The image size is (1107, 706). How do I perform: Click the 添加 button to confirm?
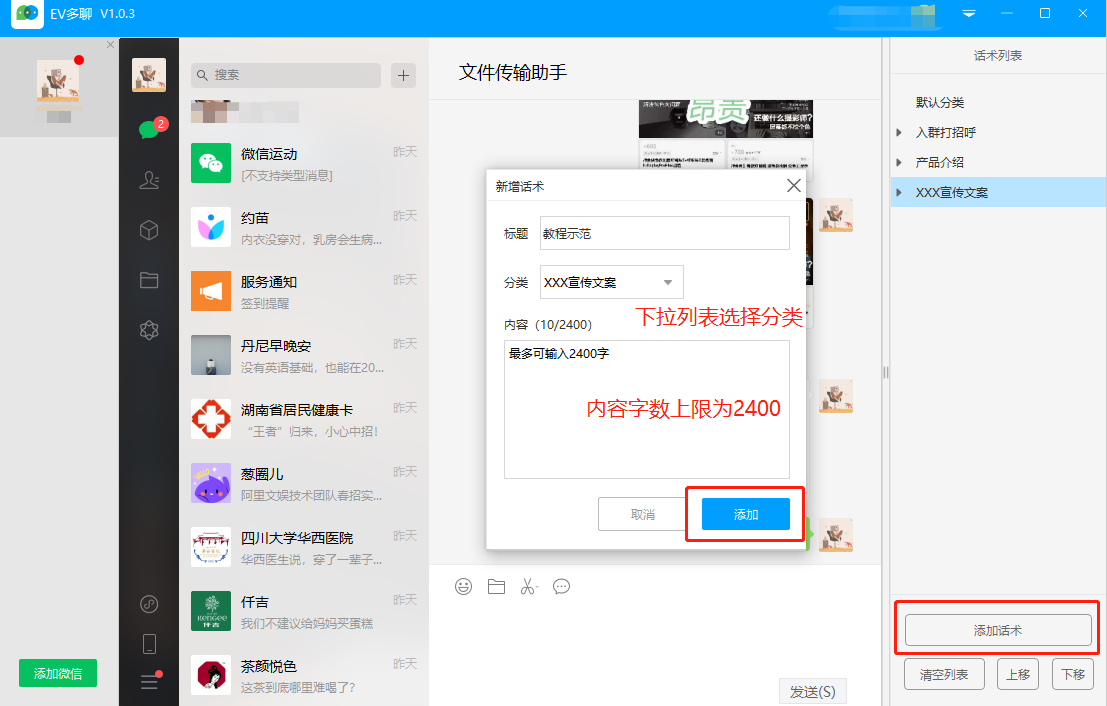pyautogui.click(x=745, y=513)
